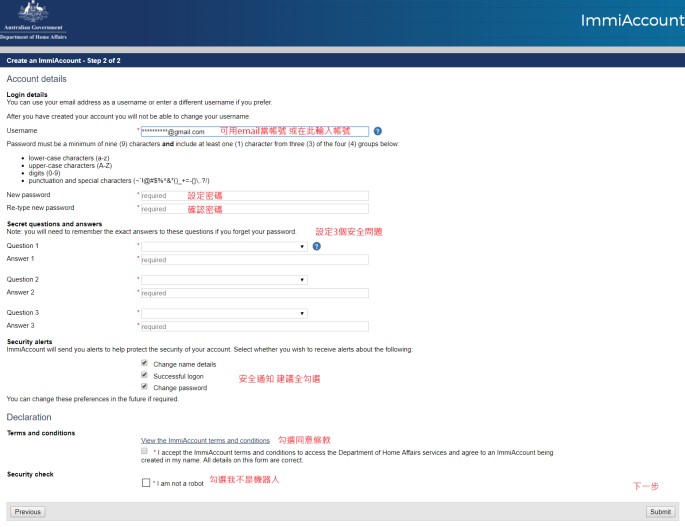
Task: Click the ImmiAccount header title
Action: [x=632, y=21]
